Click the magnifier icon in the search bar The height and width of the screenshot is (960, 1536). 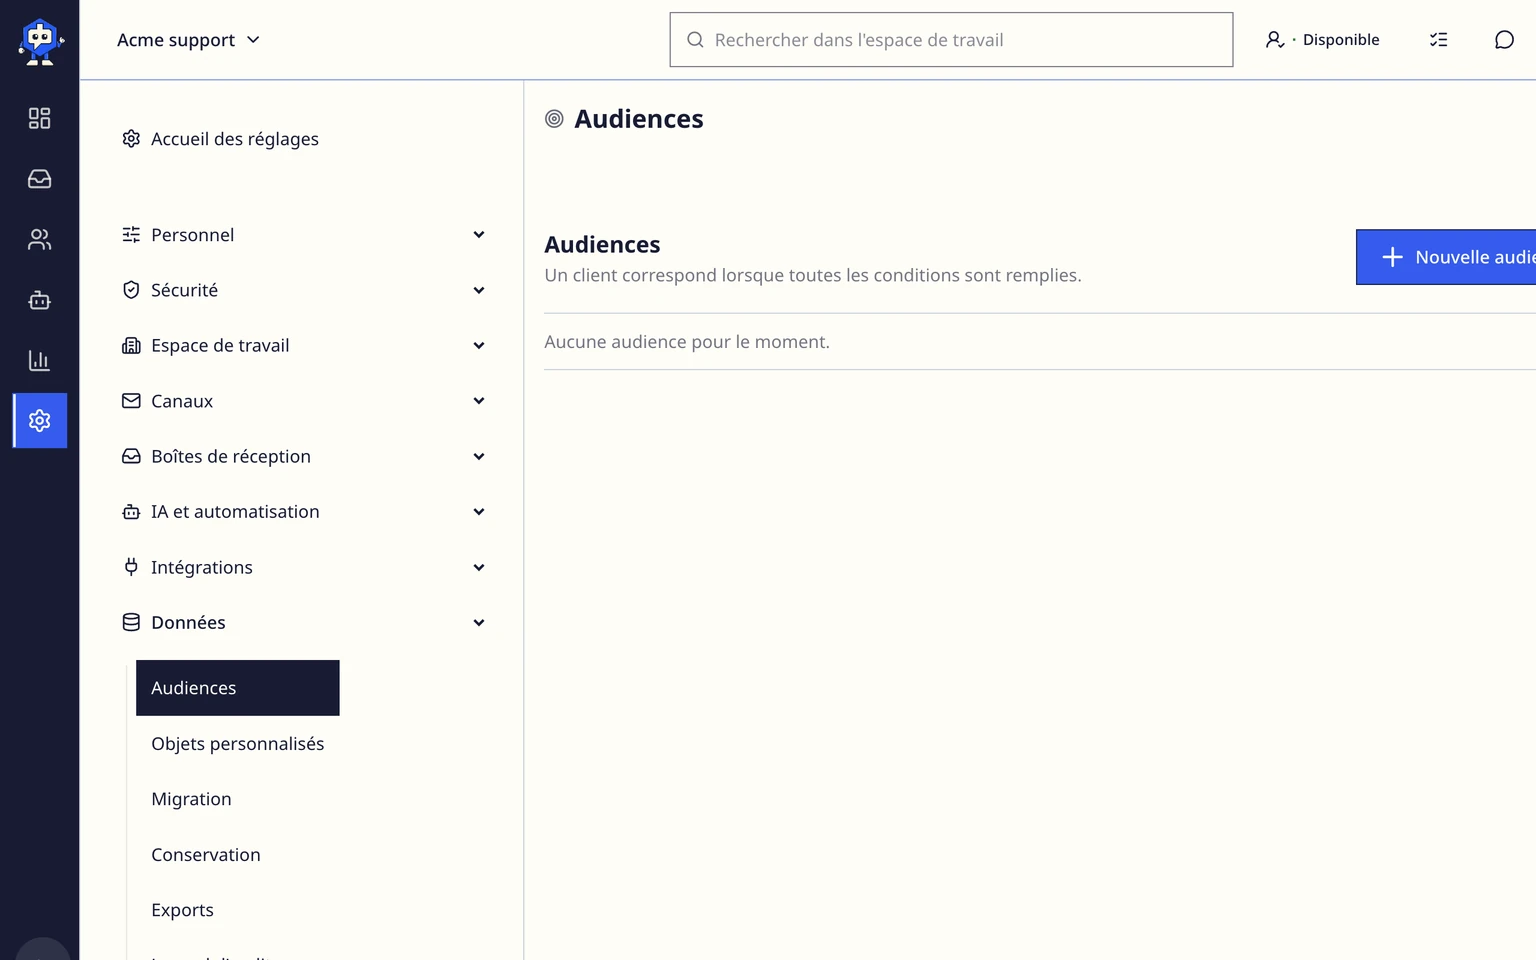point(695,40)
